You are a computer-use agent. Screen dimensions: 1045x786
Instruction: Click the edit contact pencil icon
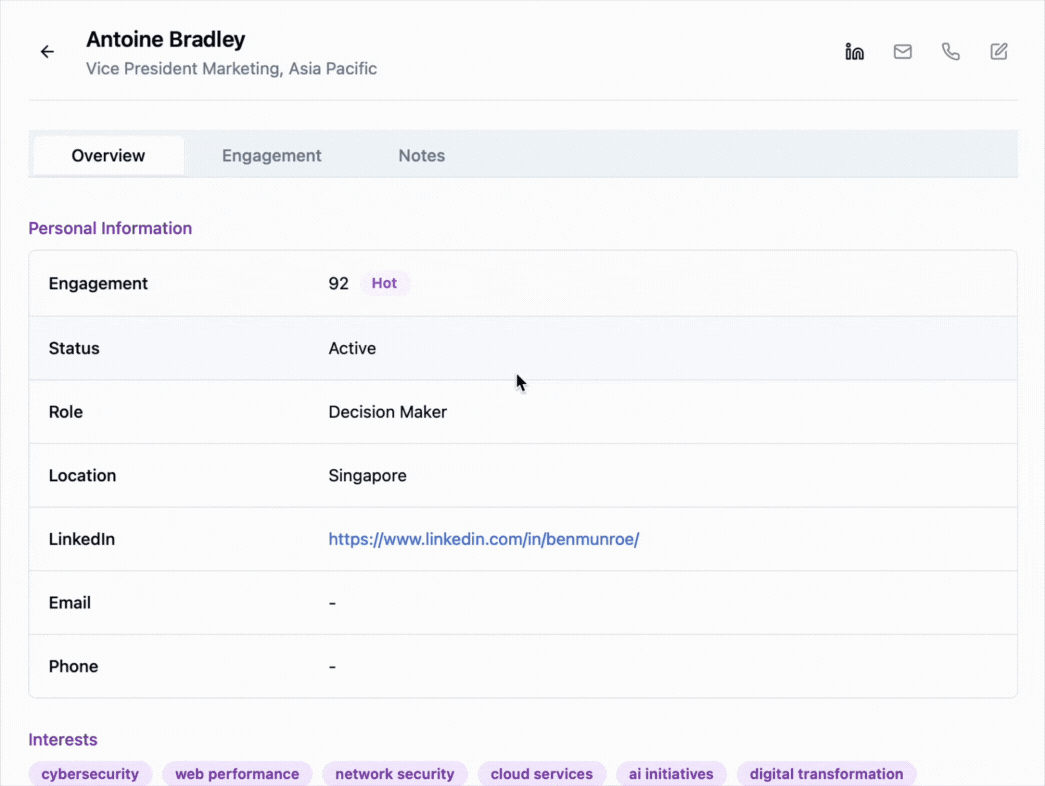click(999, 52)
